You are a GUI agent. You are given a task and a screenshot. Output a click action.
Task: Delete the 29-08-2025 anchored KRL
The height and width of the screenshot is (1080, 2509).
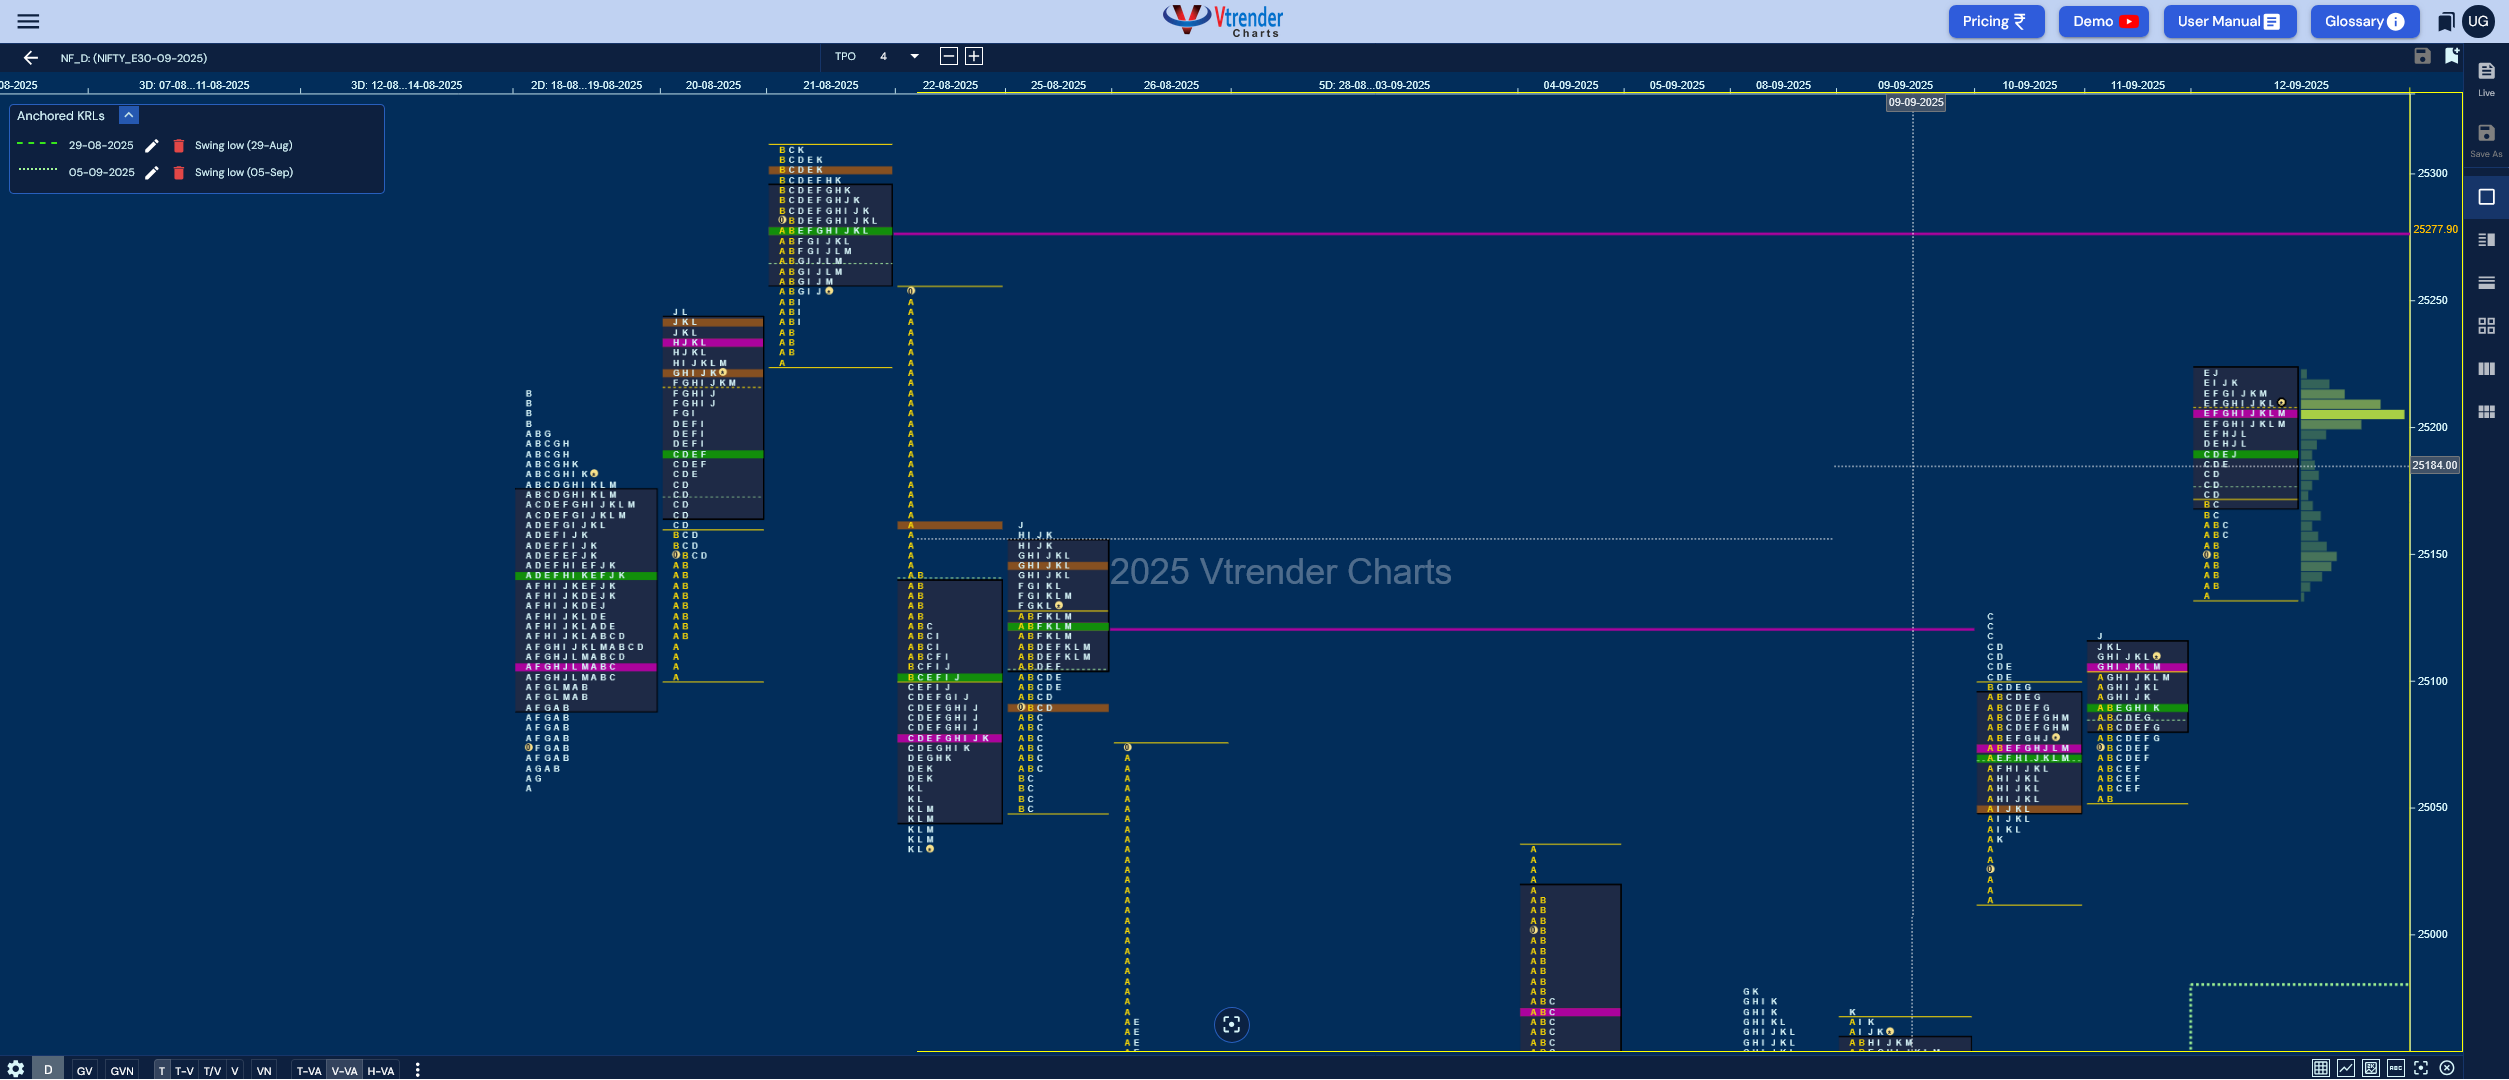[179, 146]
